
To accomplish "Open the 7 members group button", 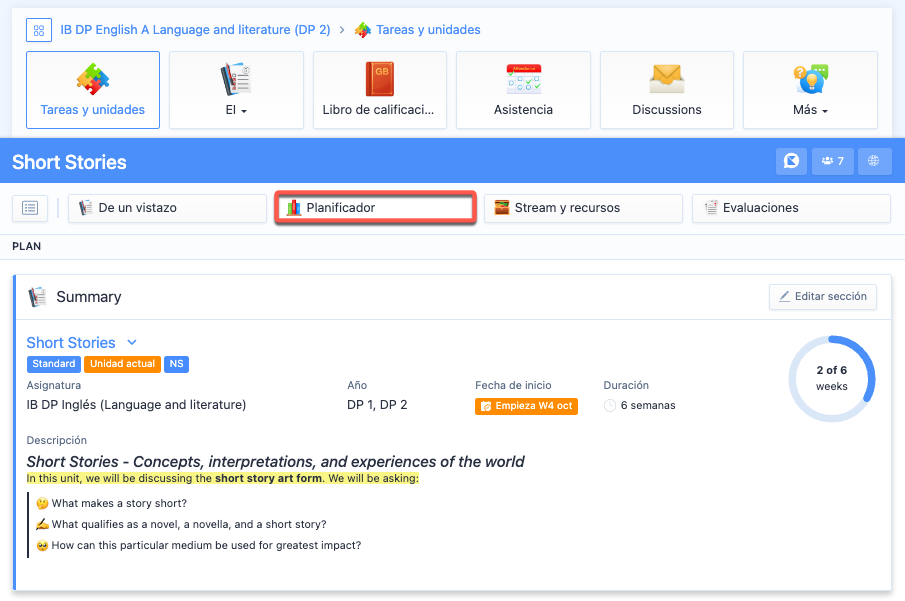I will click(x=832, y=161).
